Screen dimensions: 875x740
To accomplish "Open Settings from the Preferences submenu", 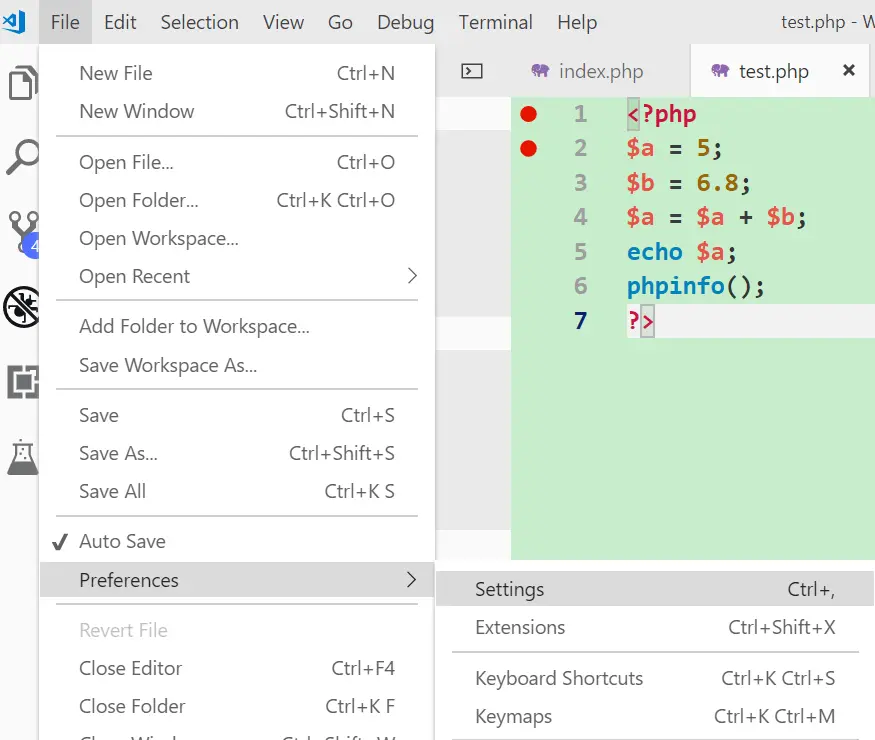I will pyautogui.click(x=510, y=589).
